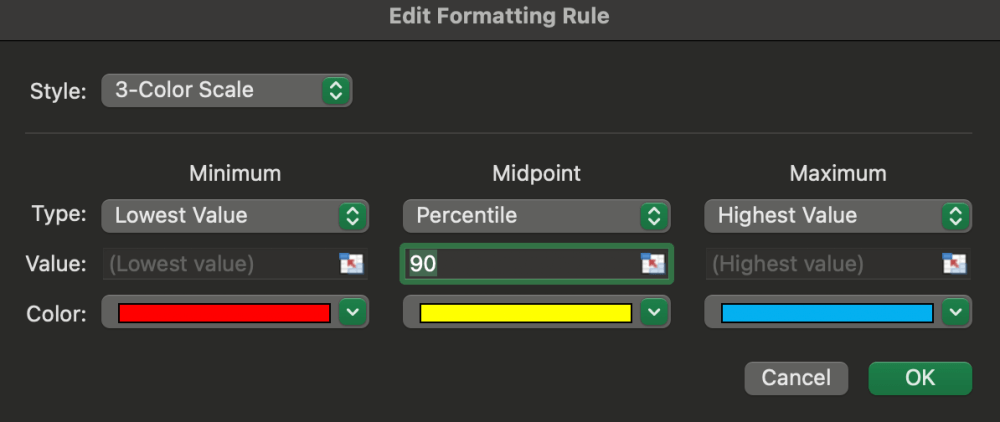Open the Minimum Type Lowest Value dropdown
This screenshot has width=1000, height=422.
pyautogui.click(x=235, y=215)
